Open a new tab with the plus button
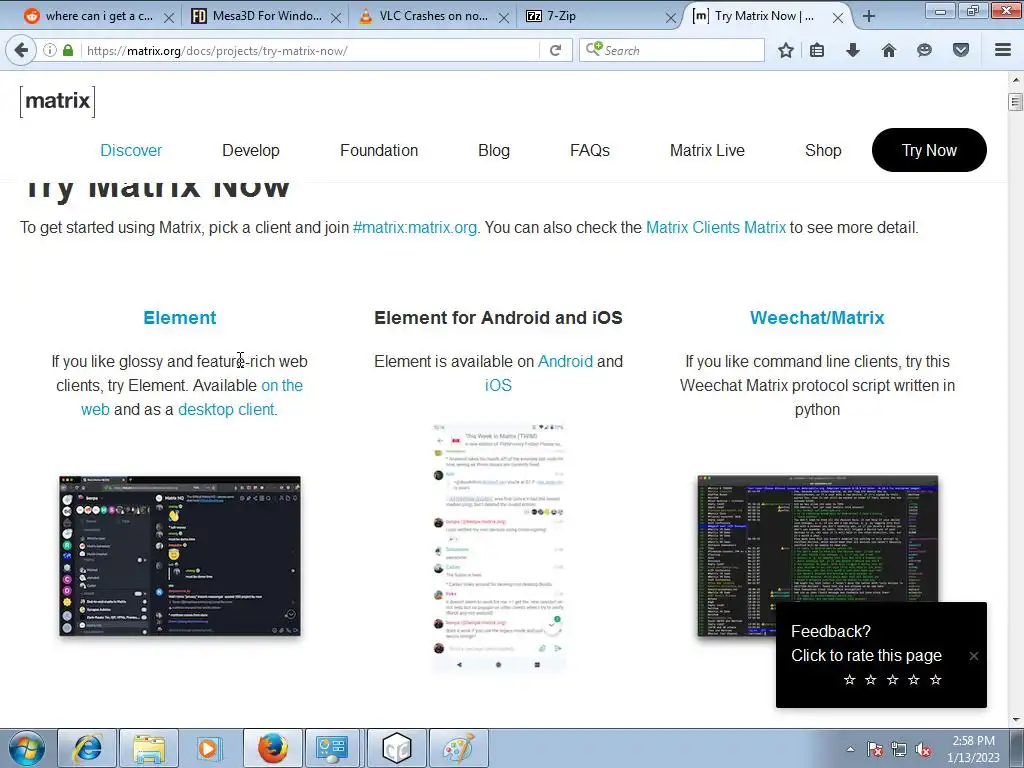The image size is (1024, 768). [869, 16]
